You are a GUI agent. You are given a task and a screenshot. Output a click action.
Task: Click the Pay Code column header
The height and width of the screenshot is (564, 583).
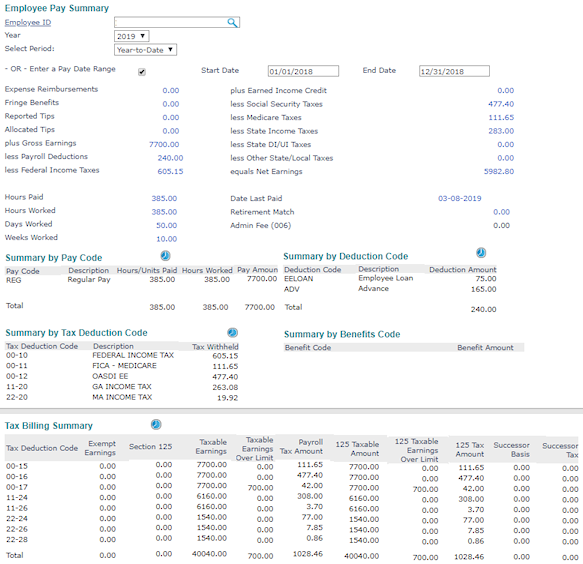pos(23,271)
